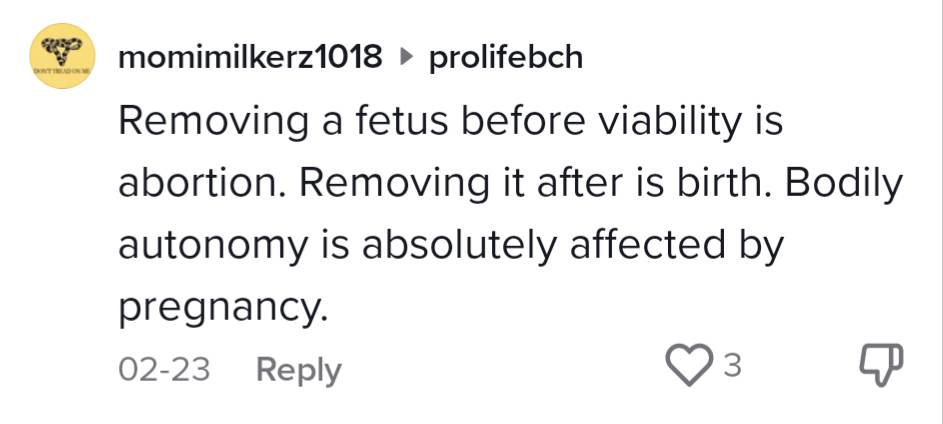Reply to this comment
Image resolution: width=943 pixels, height=424 pixels.
tap(298, 369)
